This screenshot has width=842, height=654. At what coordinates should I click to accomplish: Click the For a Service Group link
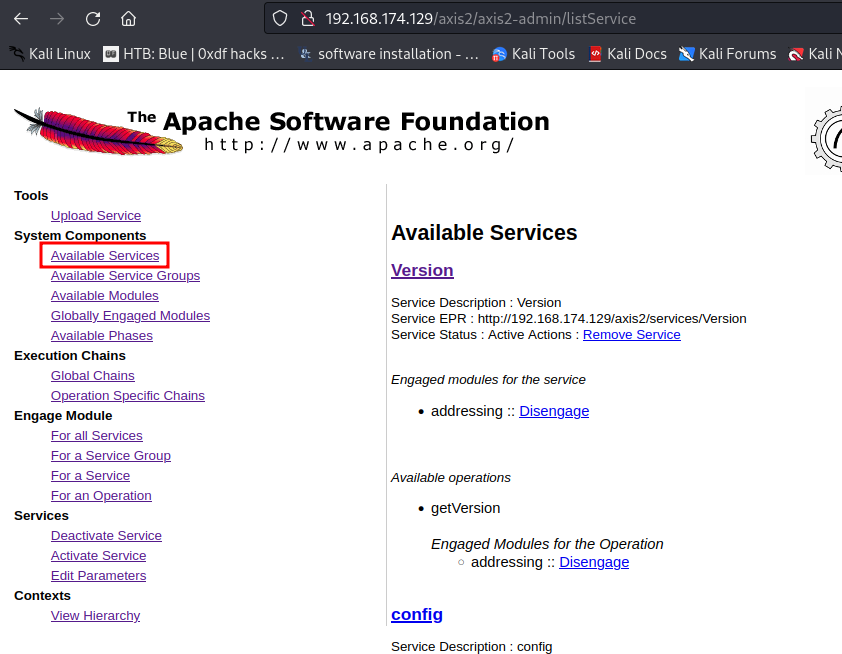(x=111, y=455)
